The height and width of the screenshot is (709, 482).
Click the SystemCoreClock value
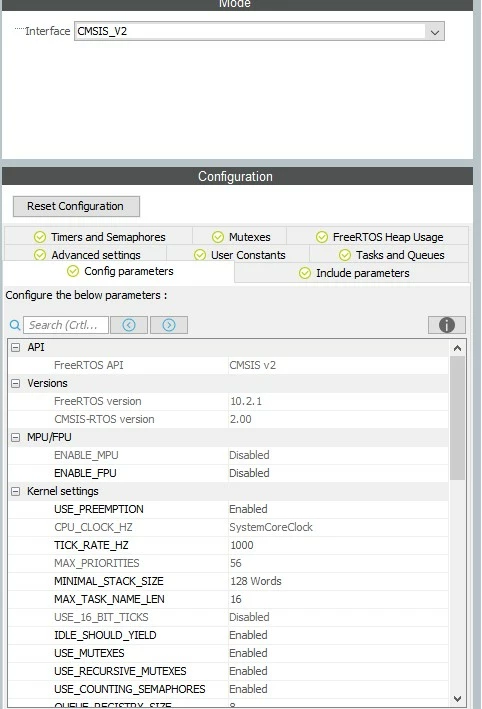tap(271, 527)
